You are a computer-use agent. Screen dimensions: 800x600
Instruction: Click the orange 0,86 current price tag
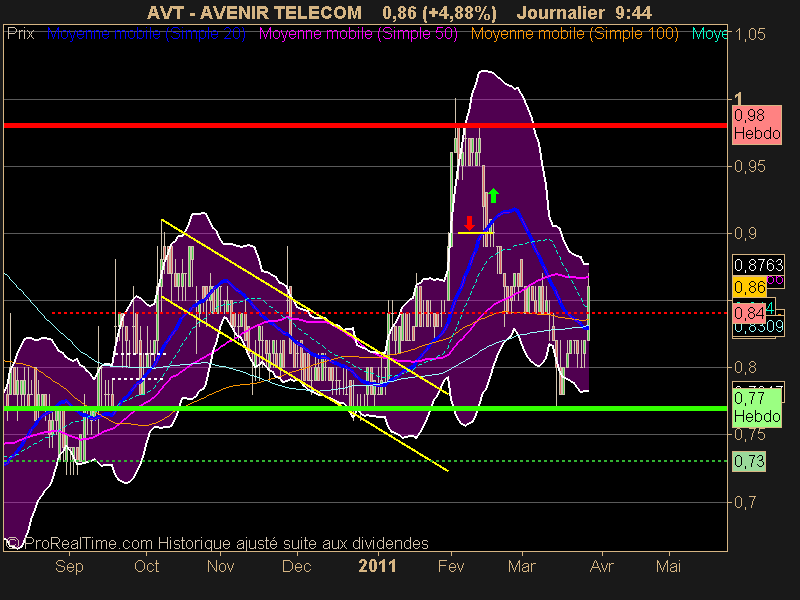[749, 287]
